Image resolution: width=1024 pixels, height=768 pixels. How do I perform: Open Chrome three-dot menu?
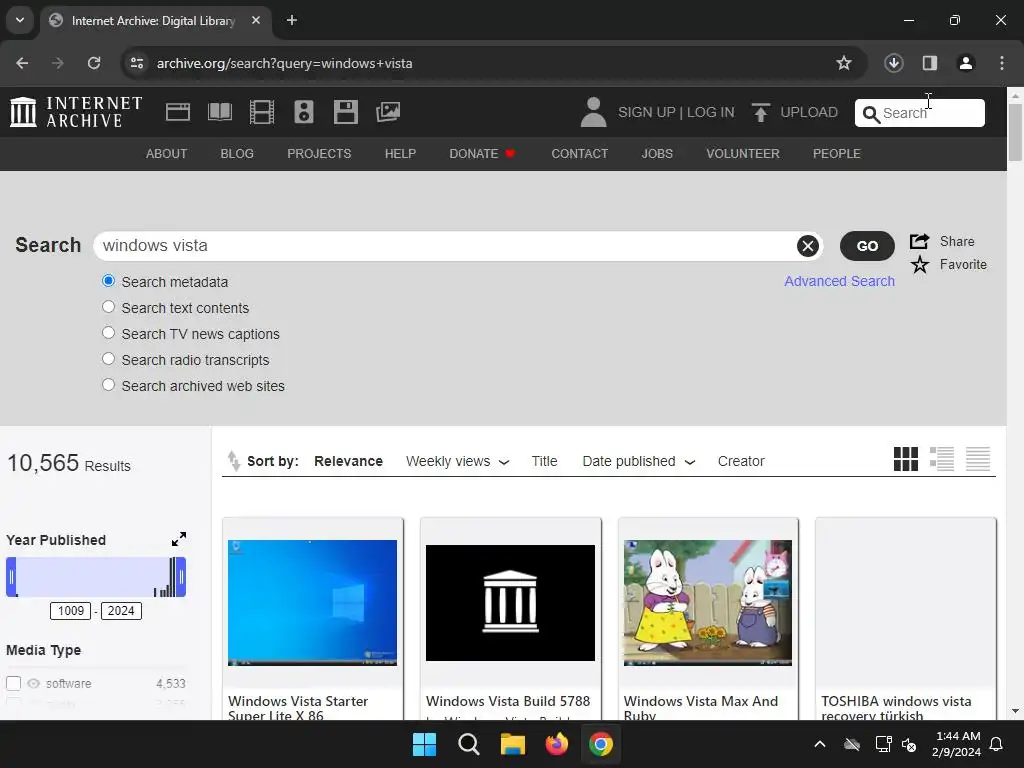(1002, 63)
